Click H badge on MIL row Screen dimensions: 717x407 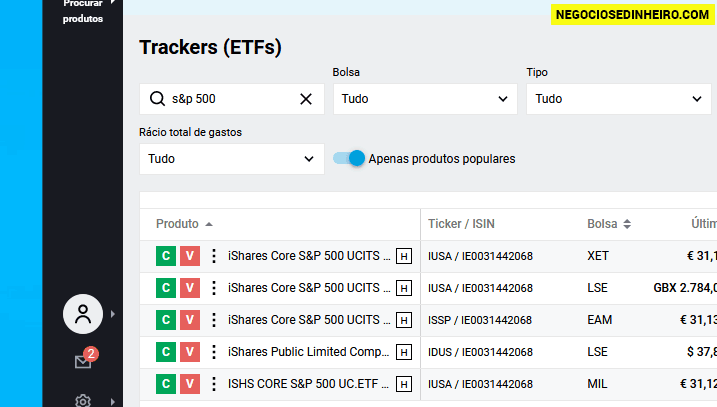(404, 384)
